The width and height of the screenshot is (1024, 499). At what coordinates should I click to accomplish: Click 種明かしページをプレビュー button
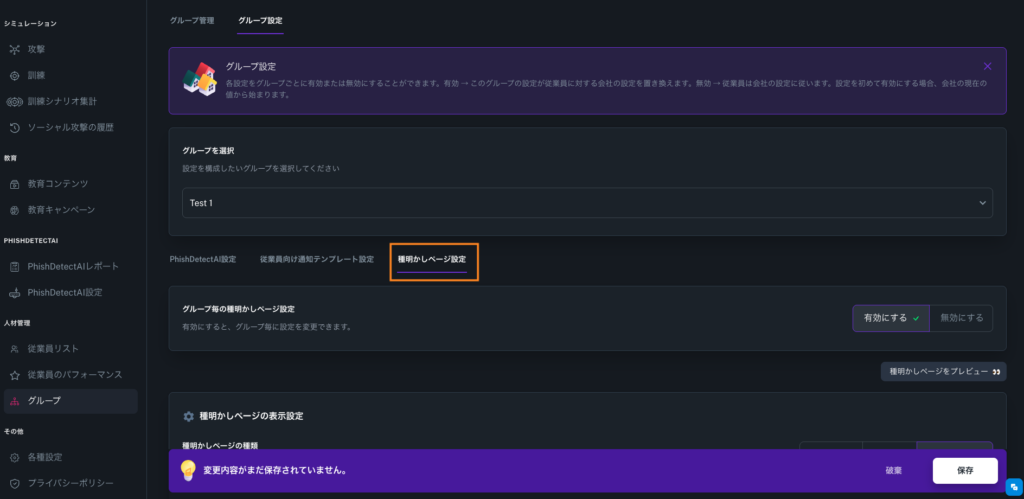[943, 372]
